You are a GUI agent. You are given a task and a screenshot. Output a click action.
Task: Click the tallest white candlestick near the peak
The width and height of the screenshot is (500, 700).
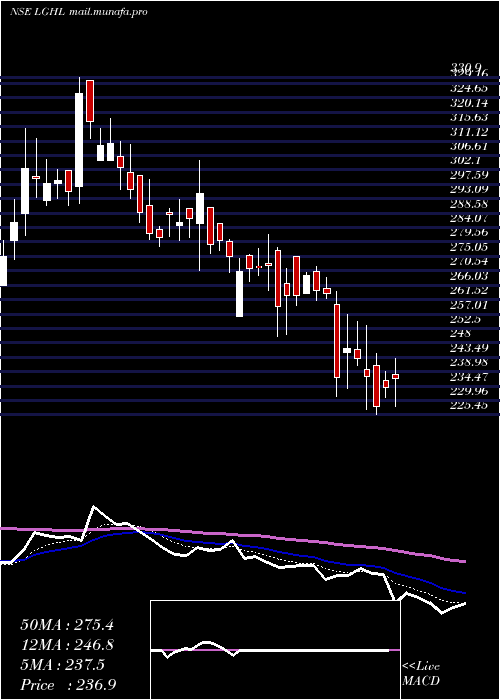[x=79, y=140]
